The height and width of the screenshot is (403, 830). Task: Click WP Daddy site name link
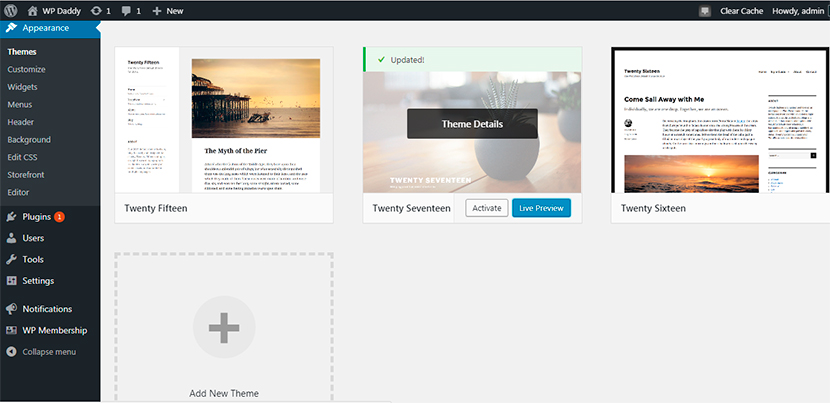62,11
